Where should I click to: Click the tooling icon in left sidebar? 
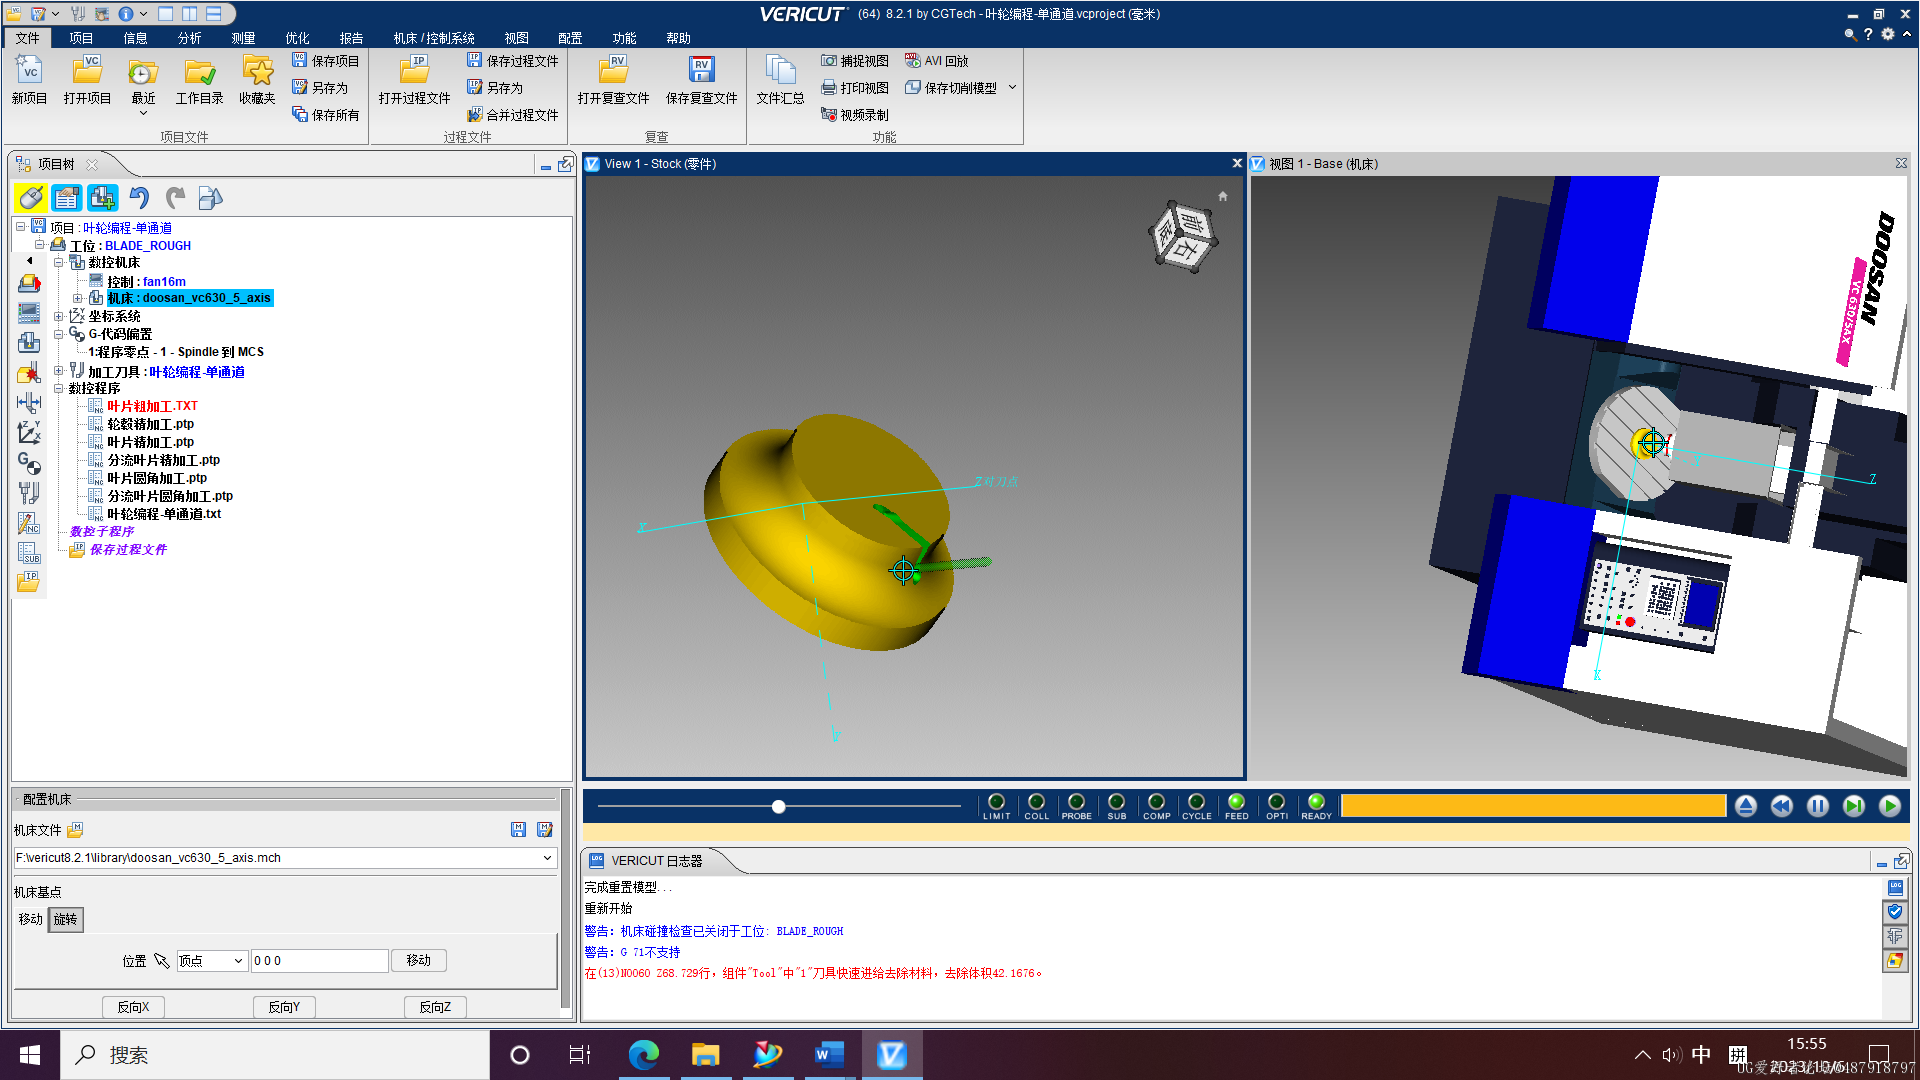click(29, 493)
